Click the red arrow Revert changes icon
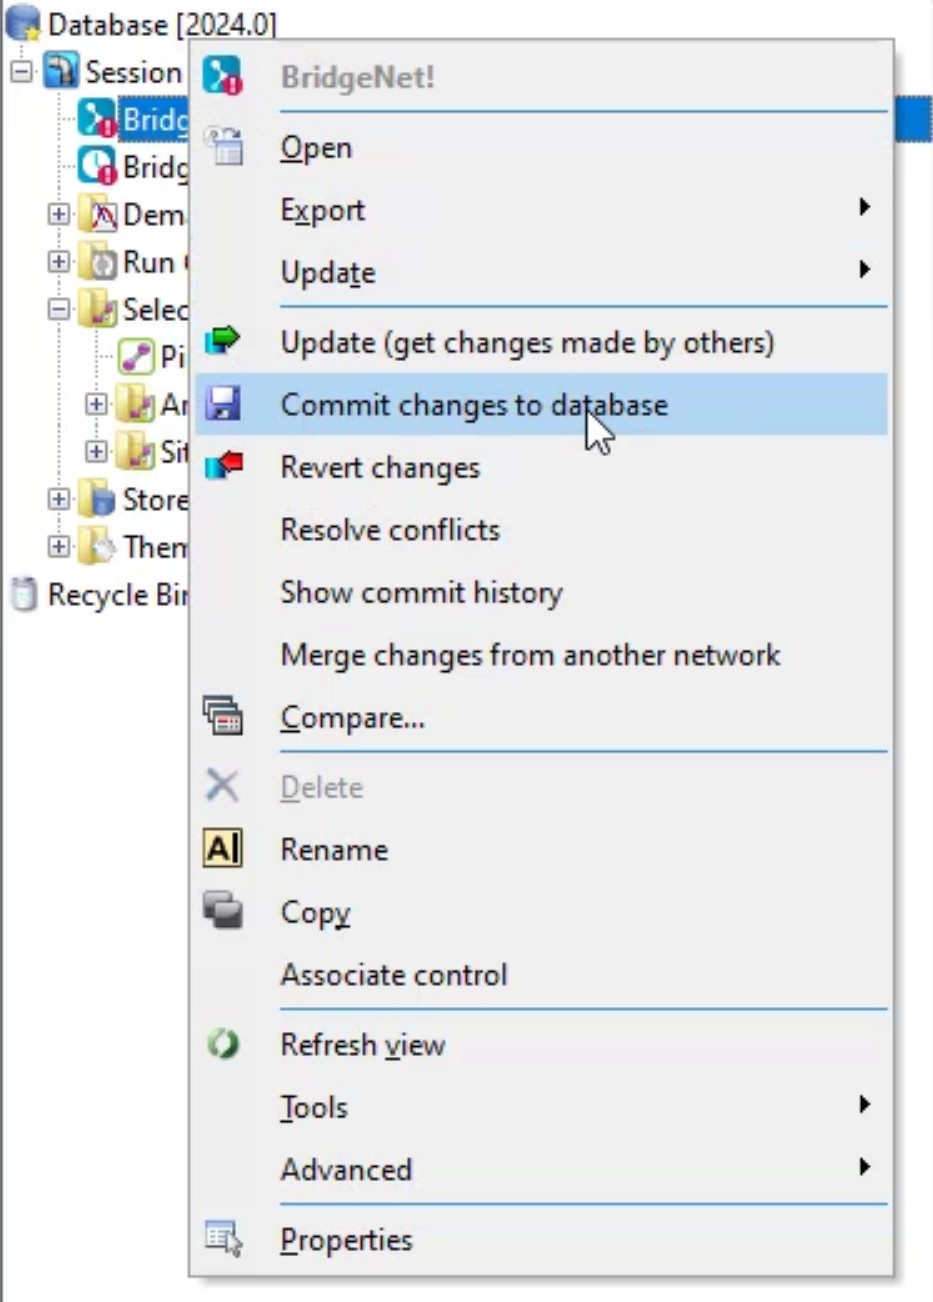This screenshot has height=1302, width=933. (223, 467)
